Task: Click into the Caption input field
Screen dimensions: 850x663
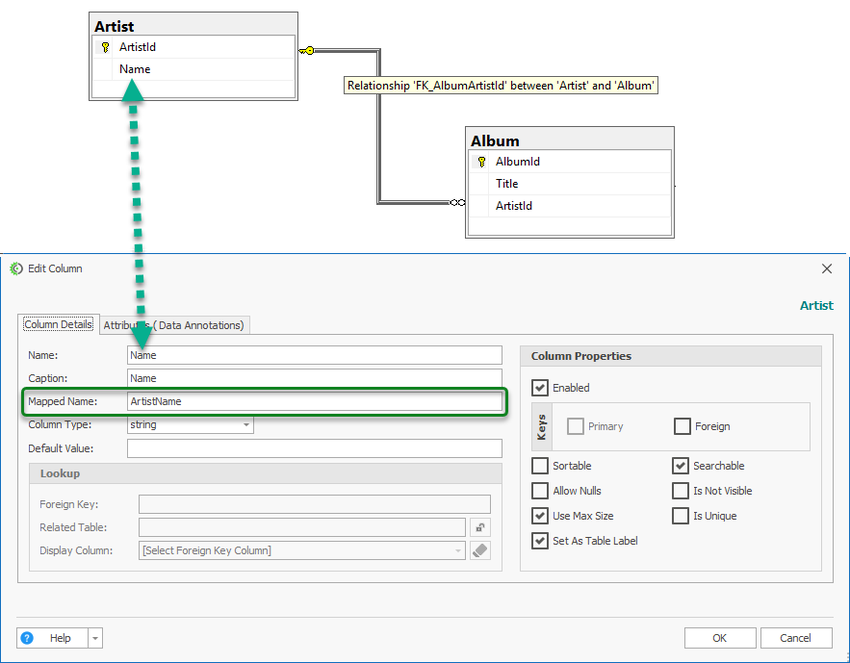Action: 314,378
